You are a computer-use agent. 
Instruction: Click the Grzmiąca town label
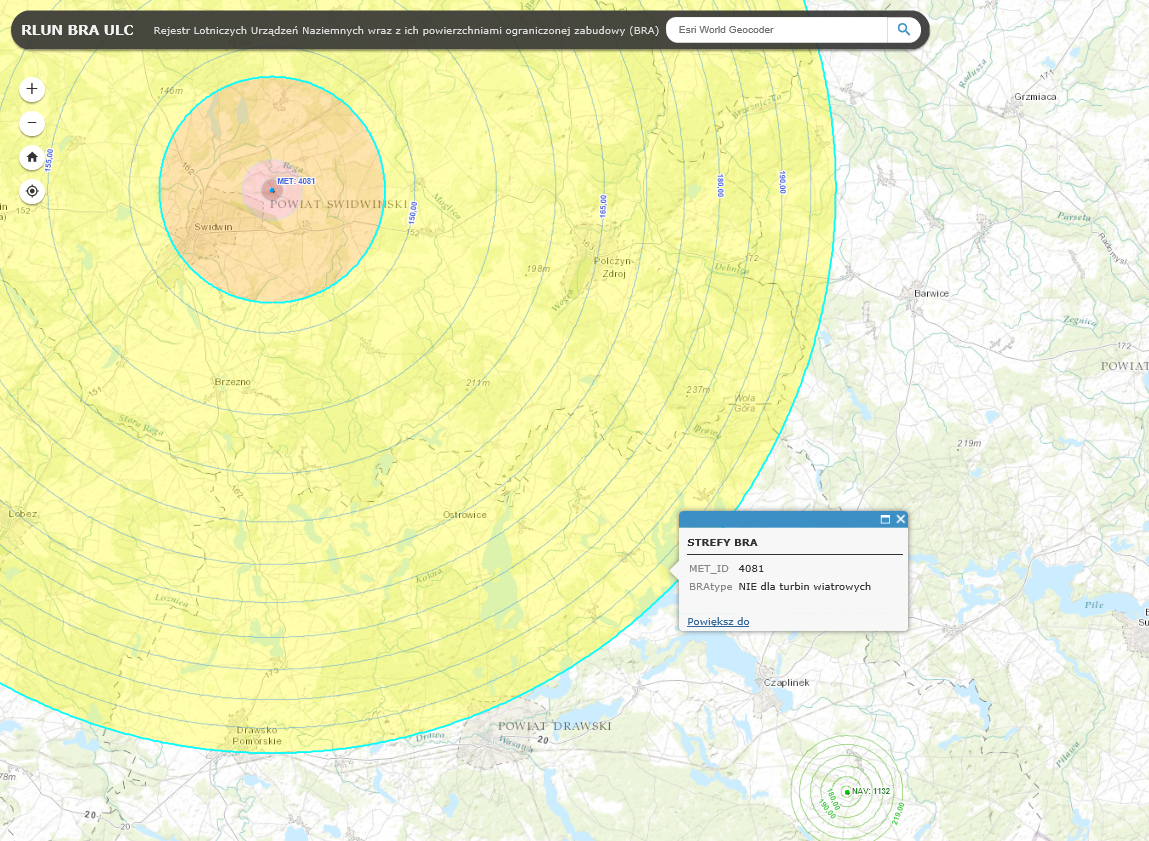pos(1035,97)
